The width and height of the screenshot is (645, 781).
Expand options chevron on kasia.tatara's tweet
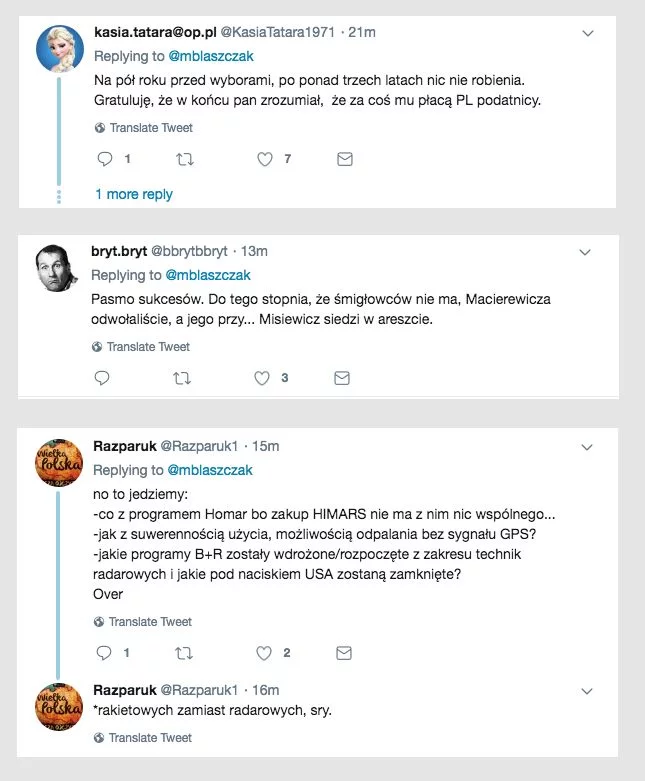pyautogui.click(x=588, y=33)
